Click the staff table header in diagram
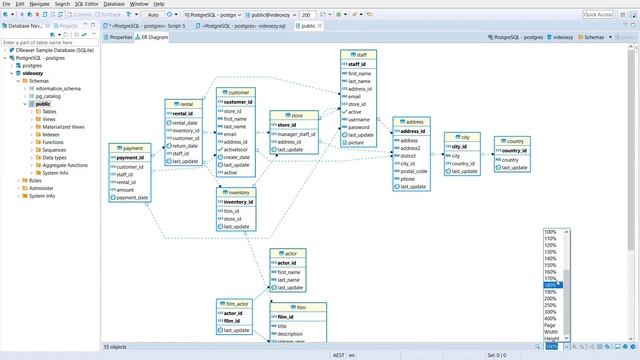The image size is (640, 360). click(358, 55)
